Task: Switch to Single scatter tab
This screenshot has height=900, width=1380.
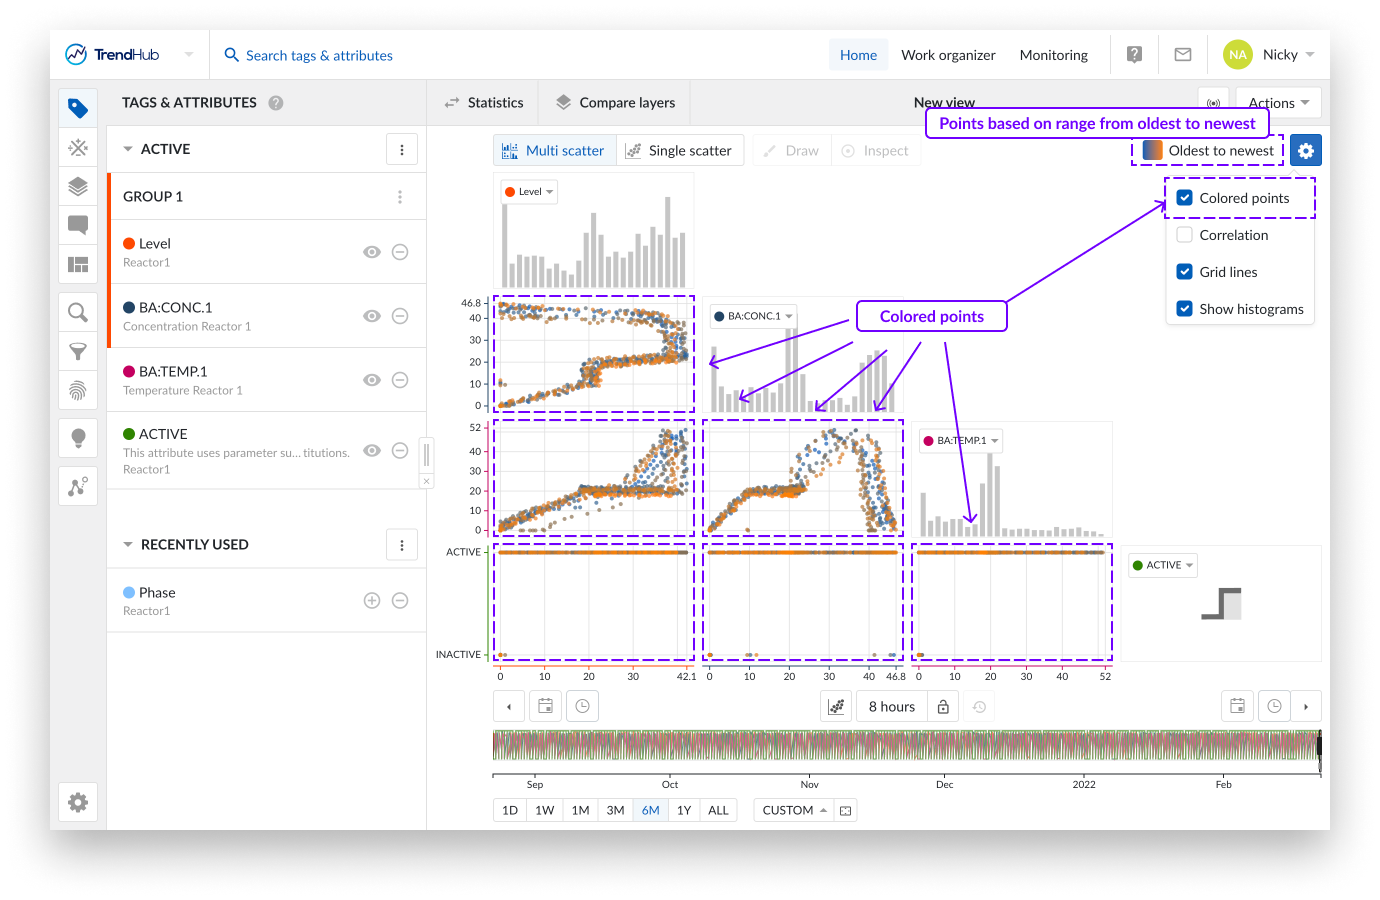Action: (680, 151)
